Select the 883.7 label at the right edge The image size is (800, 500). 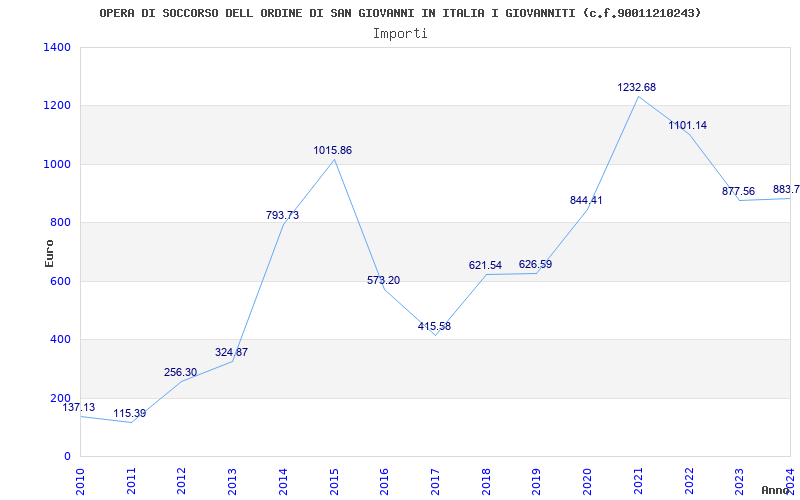pos(786,189)
